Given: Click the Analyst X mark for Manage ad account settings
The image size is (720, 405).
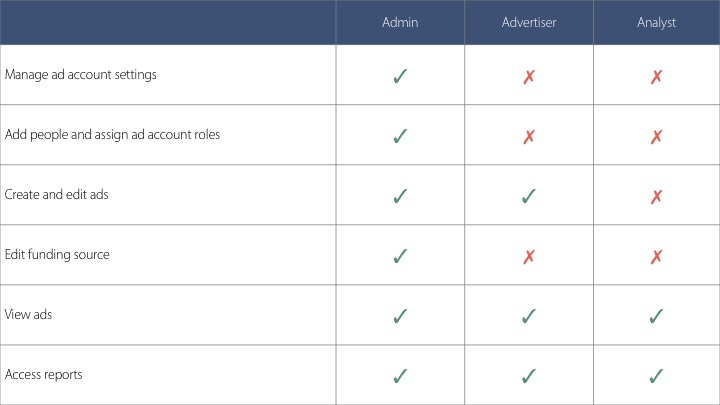Looking at the screenshot, I should [656, 77].
